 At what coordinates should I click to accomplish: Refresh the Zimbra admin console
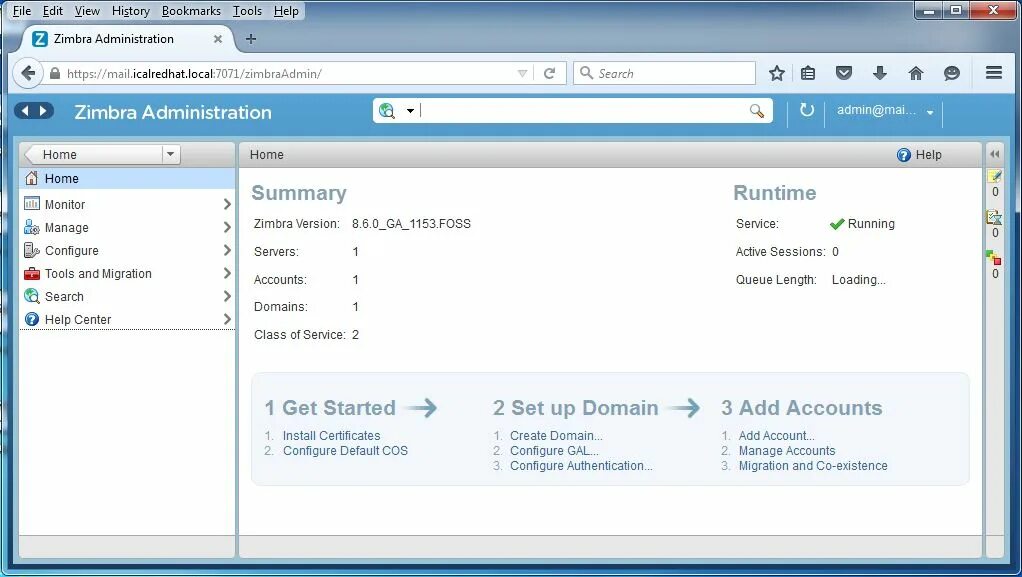click(807, 110)
